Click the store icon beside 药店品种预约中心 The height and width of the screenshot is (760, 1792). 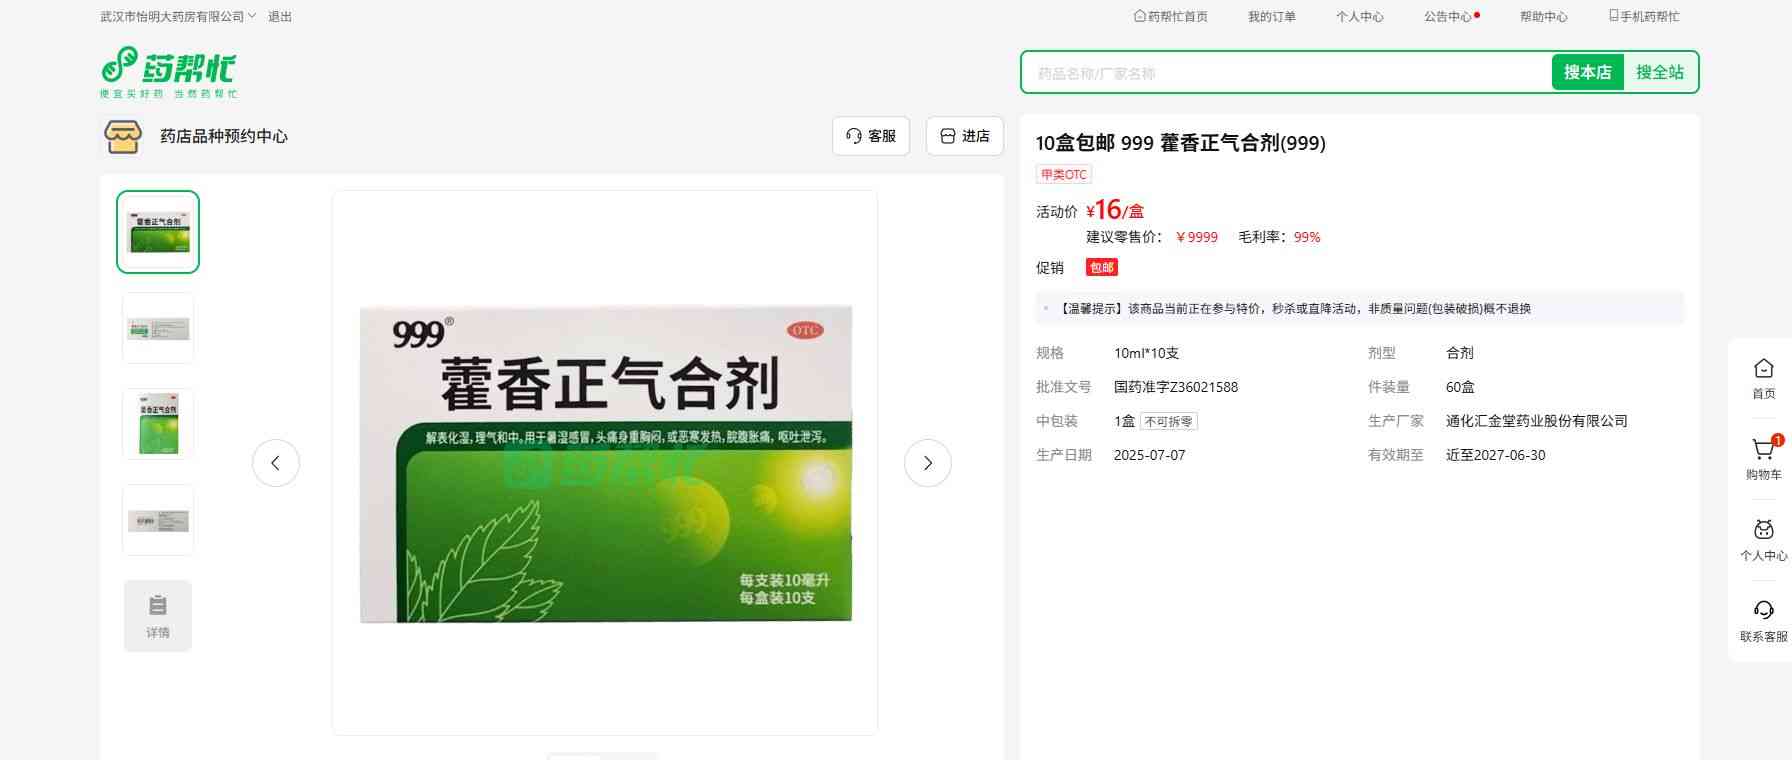[123, 136]
